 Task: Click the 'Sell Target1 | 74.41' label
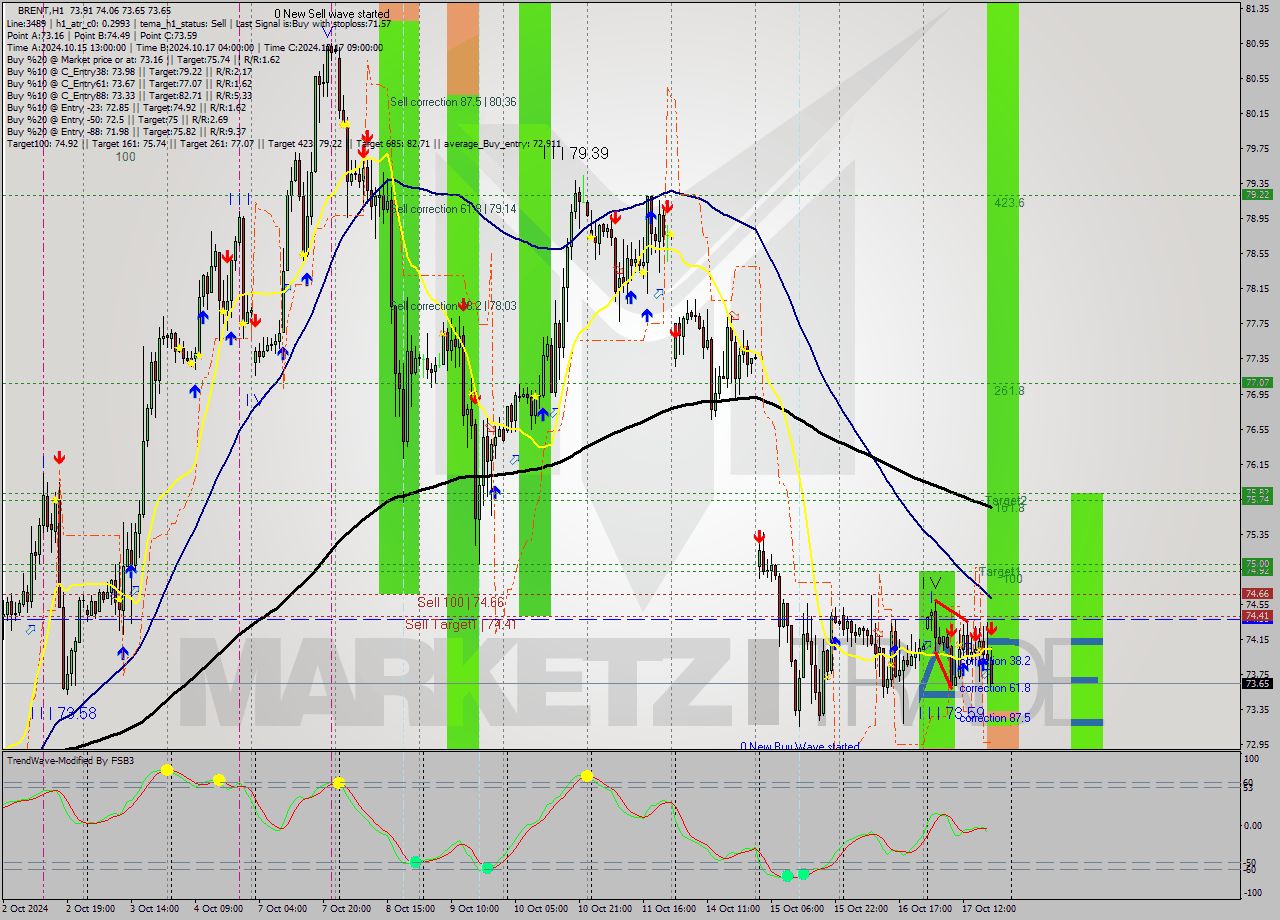tap(463, 624)
